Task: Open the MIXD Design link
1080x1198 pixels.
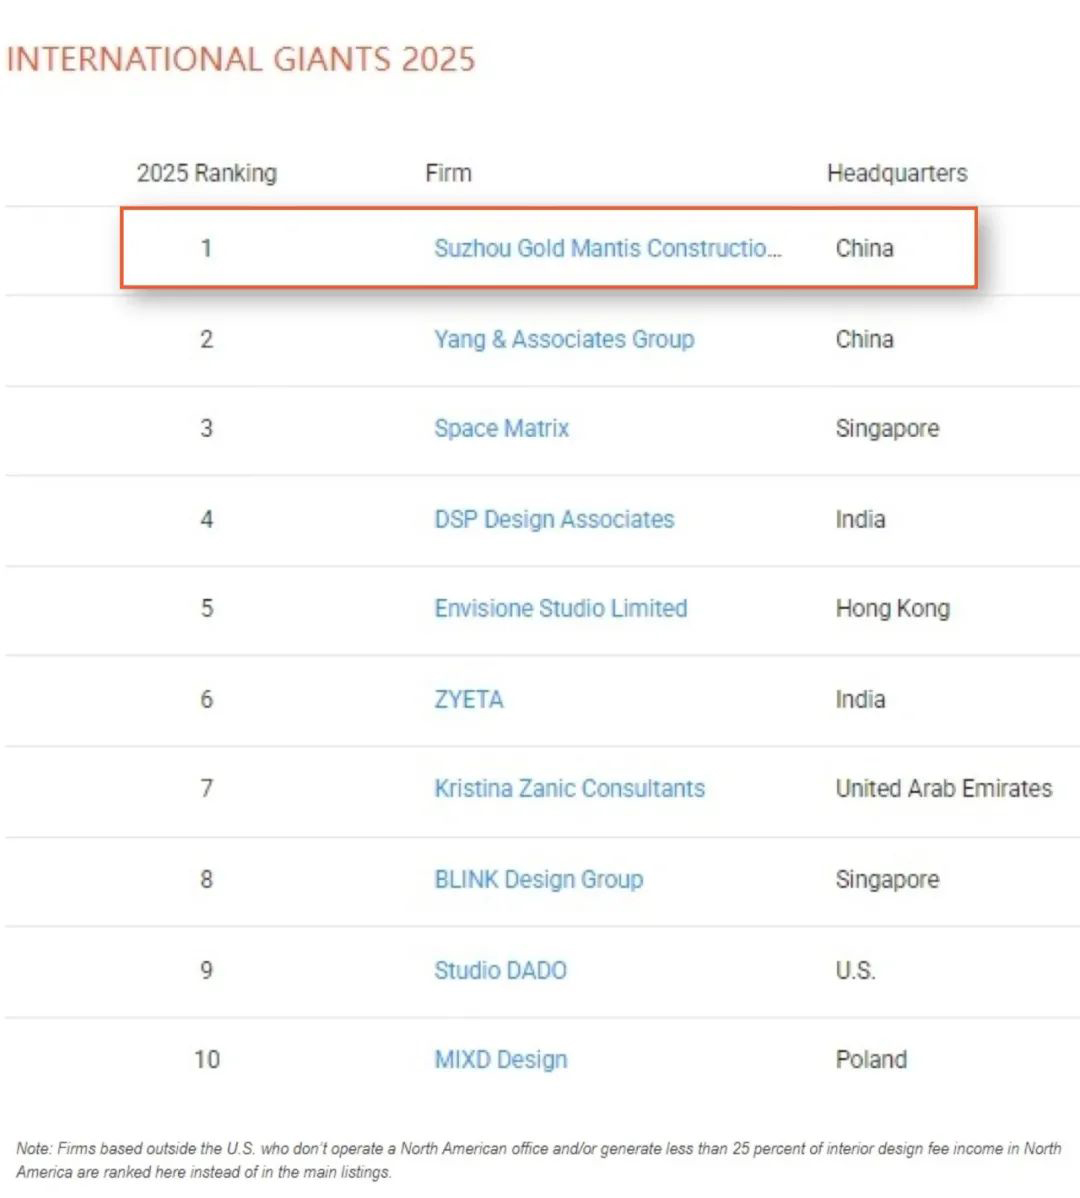Action: pyautogui.click(x=500, y=1059)
